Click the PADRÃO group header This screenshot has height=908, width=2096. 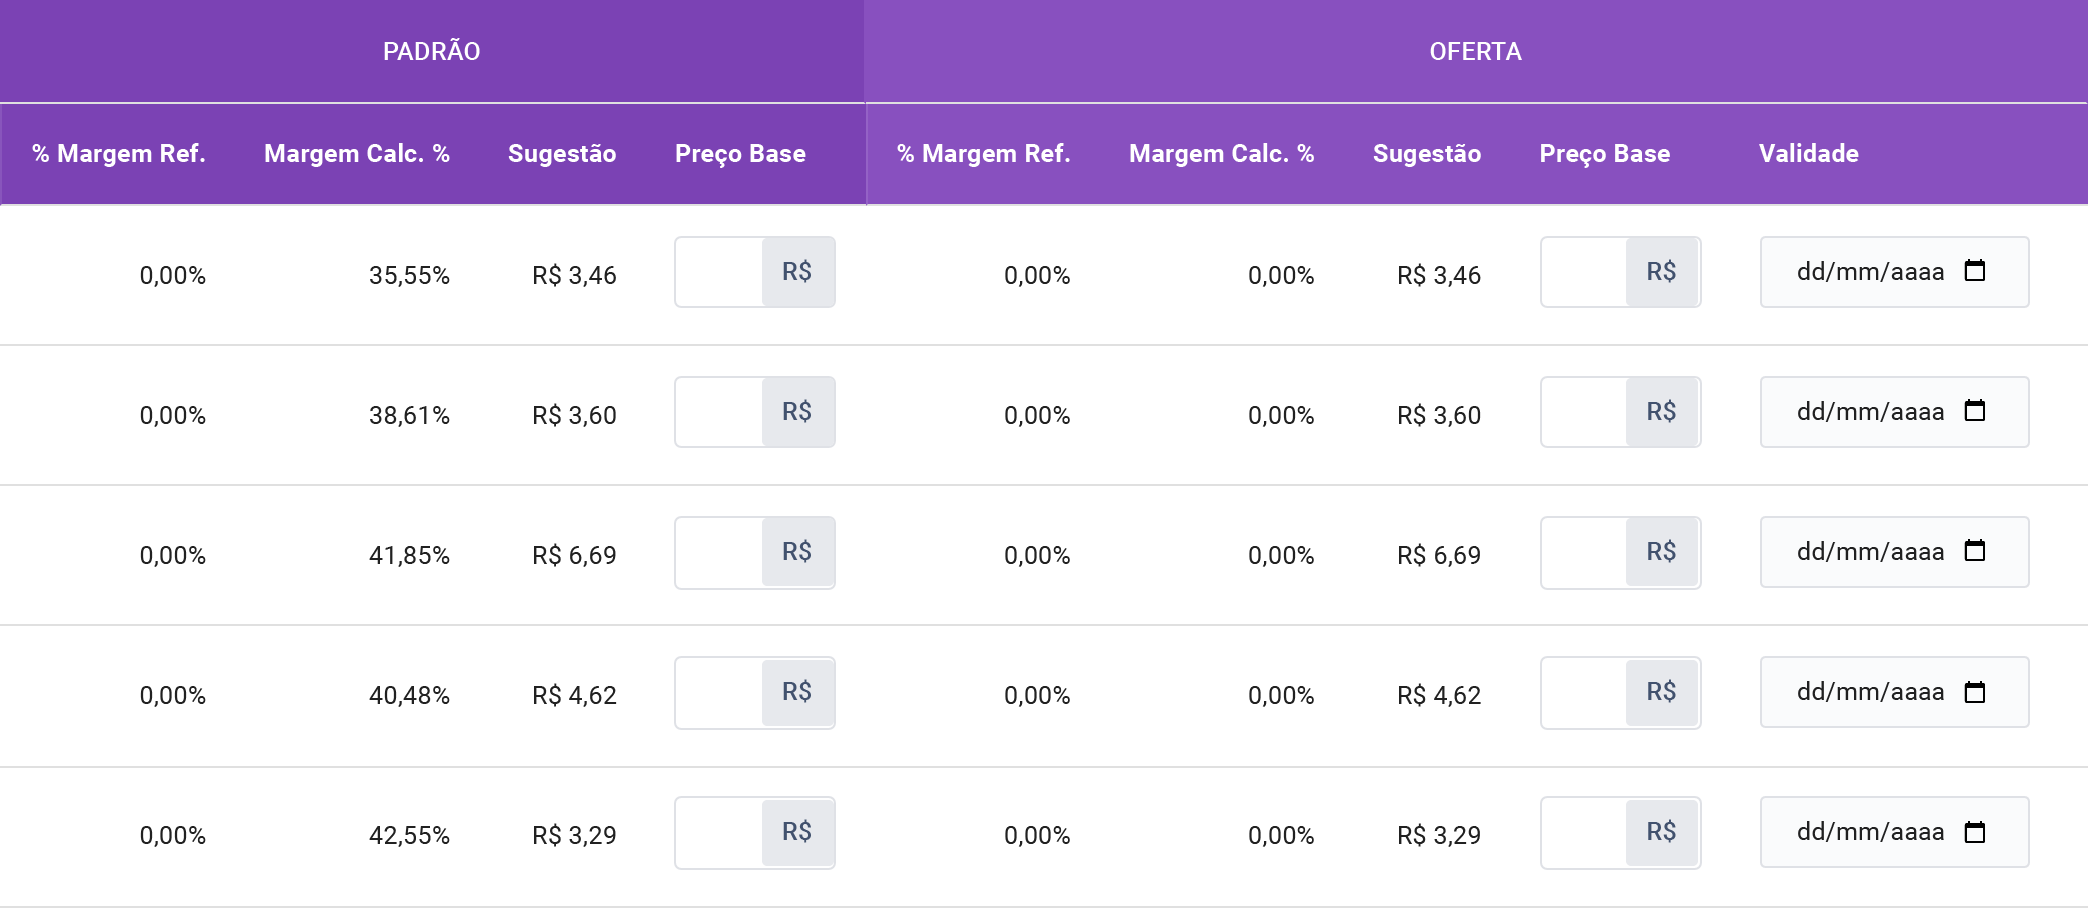click(432, 51)
